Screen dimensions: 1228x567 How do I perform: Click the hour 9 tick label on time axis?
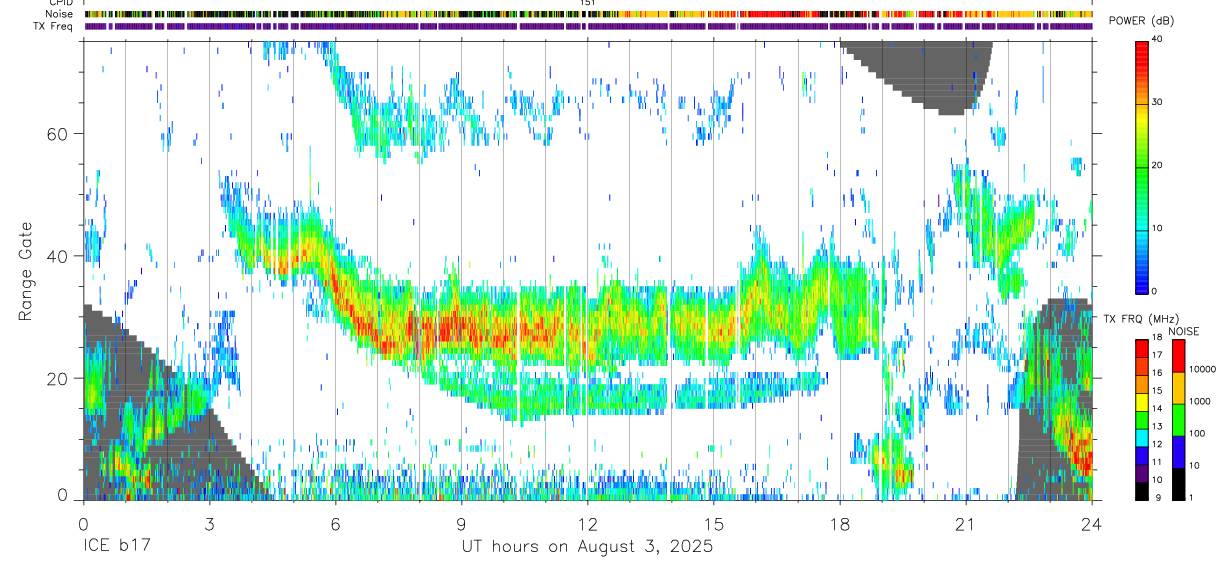point(461,523)
